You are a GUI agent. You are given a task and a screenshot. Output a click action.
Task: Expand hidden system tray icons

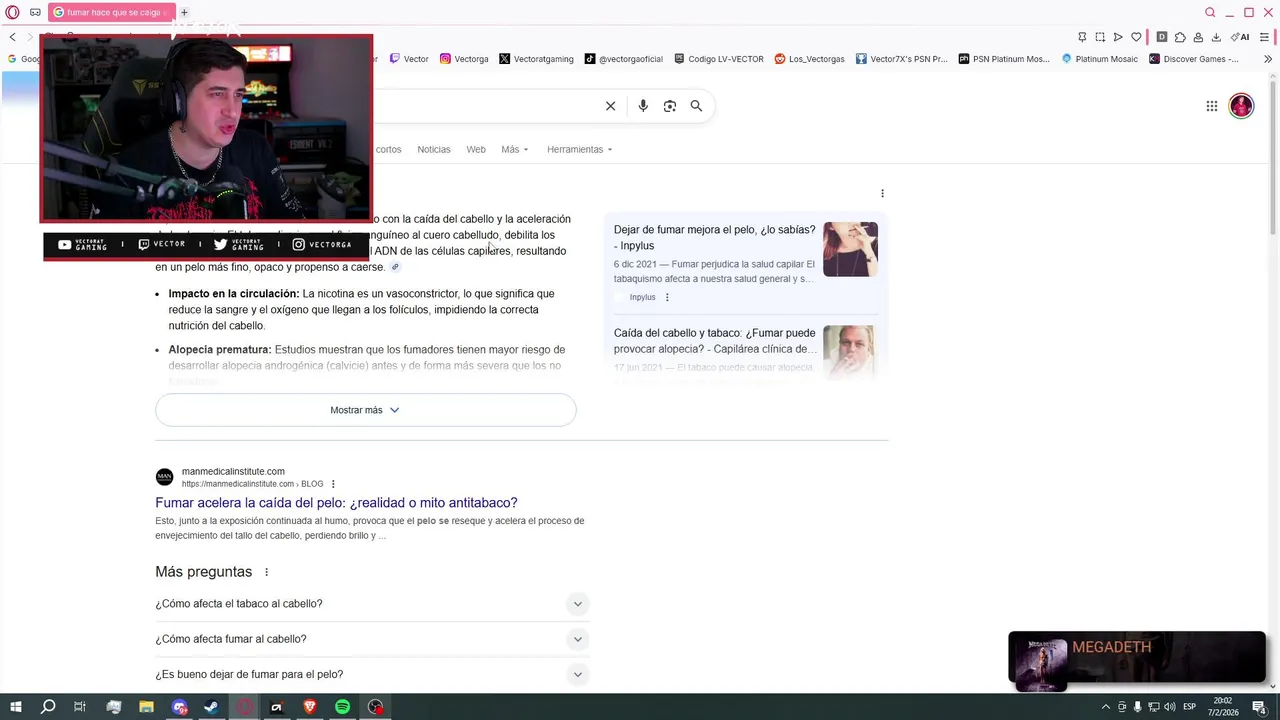(x=1105, y=707)
